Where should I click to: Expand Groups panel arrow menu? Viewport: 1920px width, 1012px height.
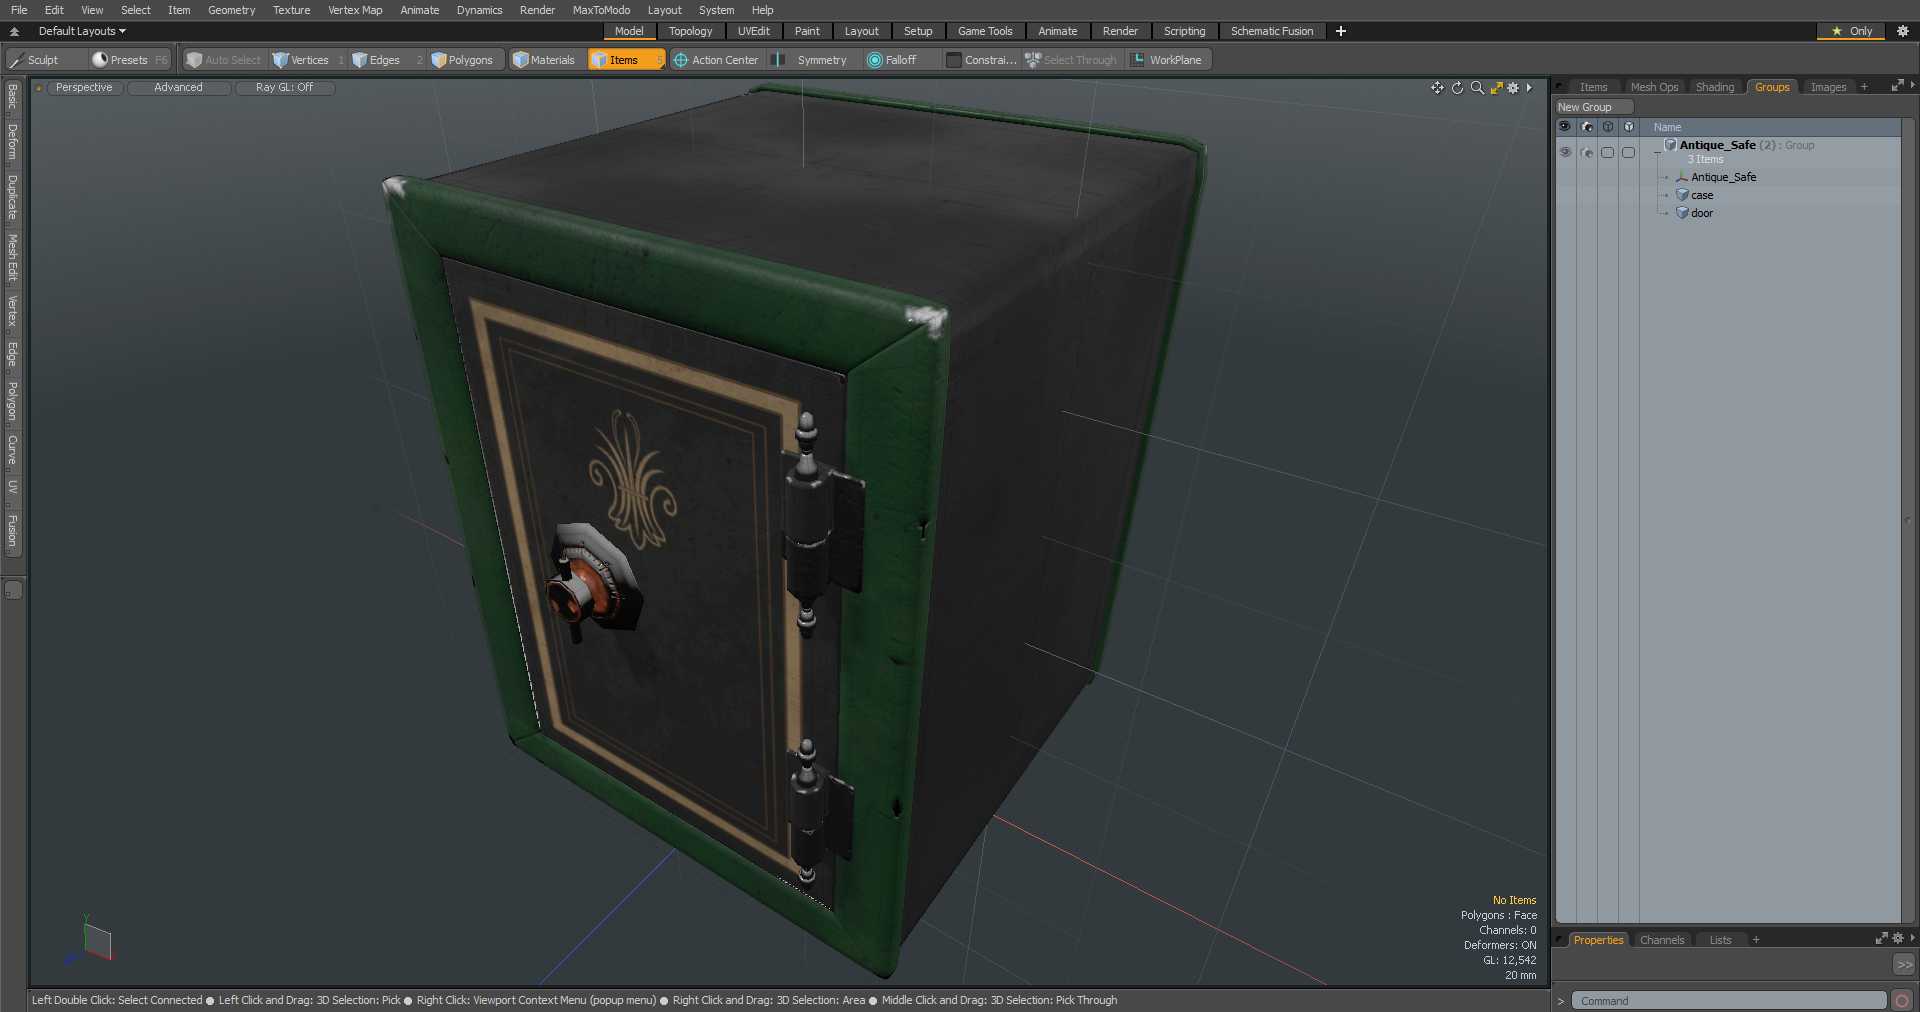coord(1912,86)
